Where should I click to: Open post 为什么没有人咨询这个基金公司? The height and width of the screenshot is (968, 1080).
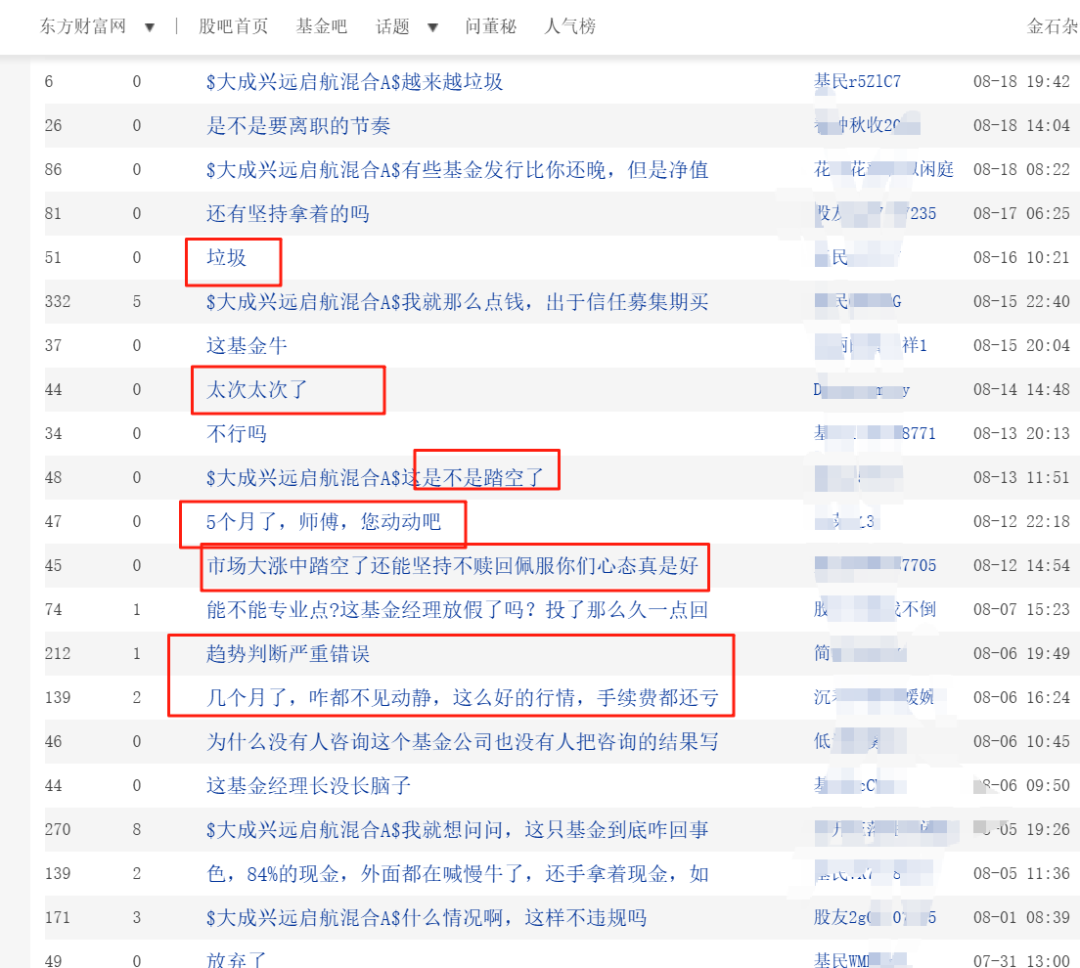[462, 741]
